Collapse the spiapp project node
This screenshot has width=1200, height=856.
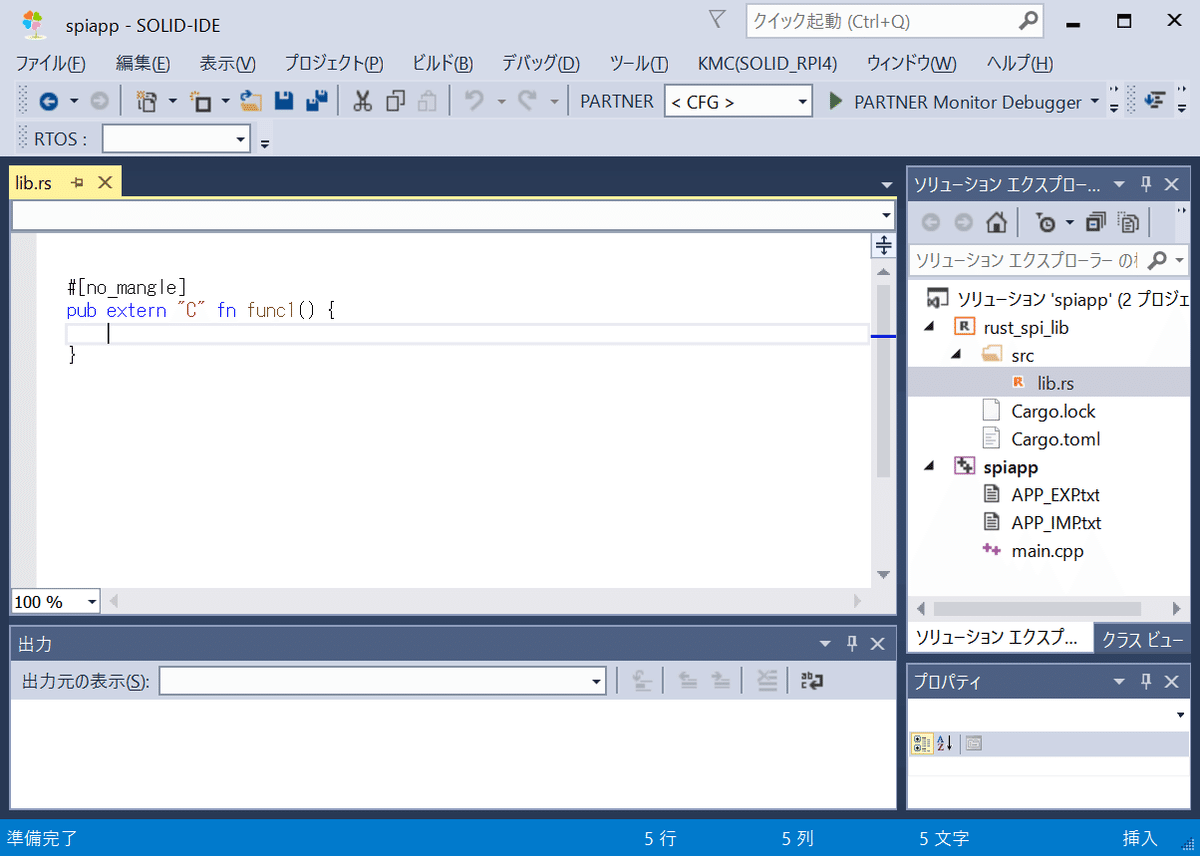point(929,467)
